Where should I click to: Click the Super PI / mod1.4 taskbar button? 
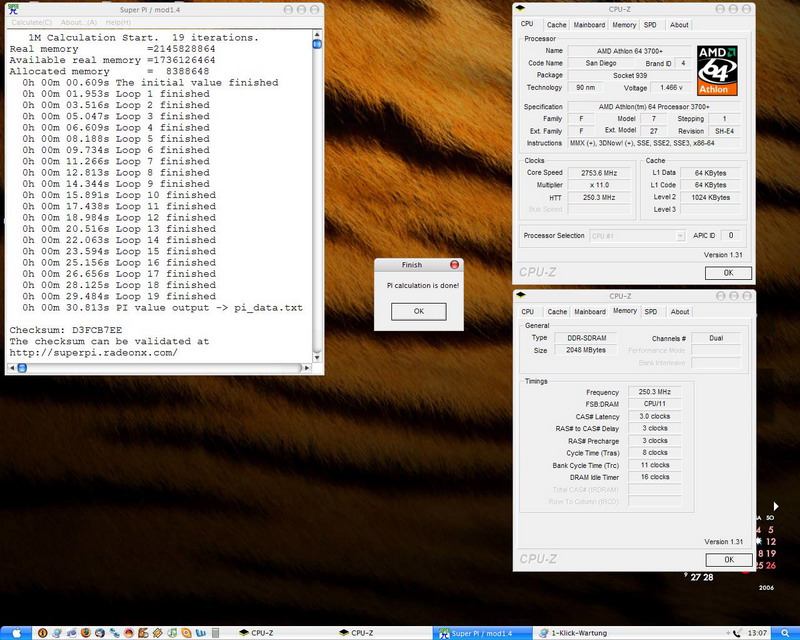tap(483, 633)
